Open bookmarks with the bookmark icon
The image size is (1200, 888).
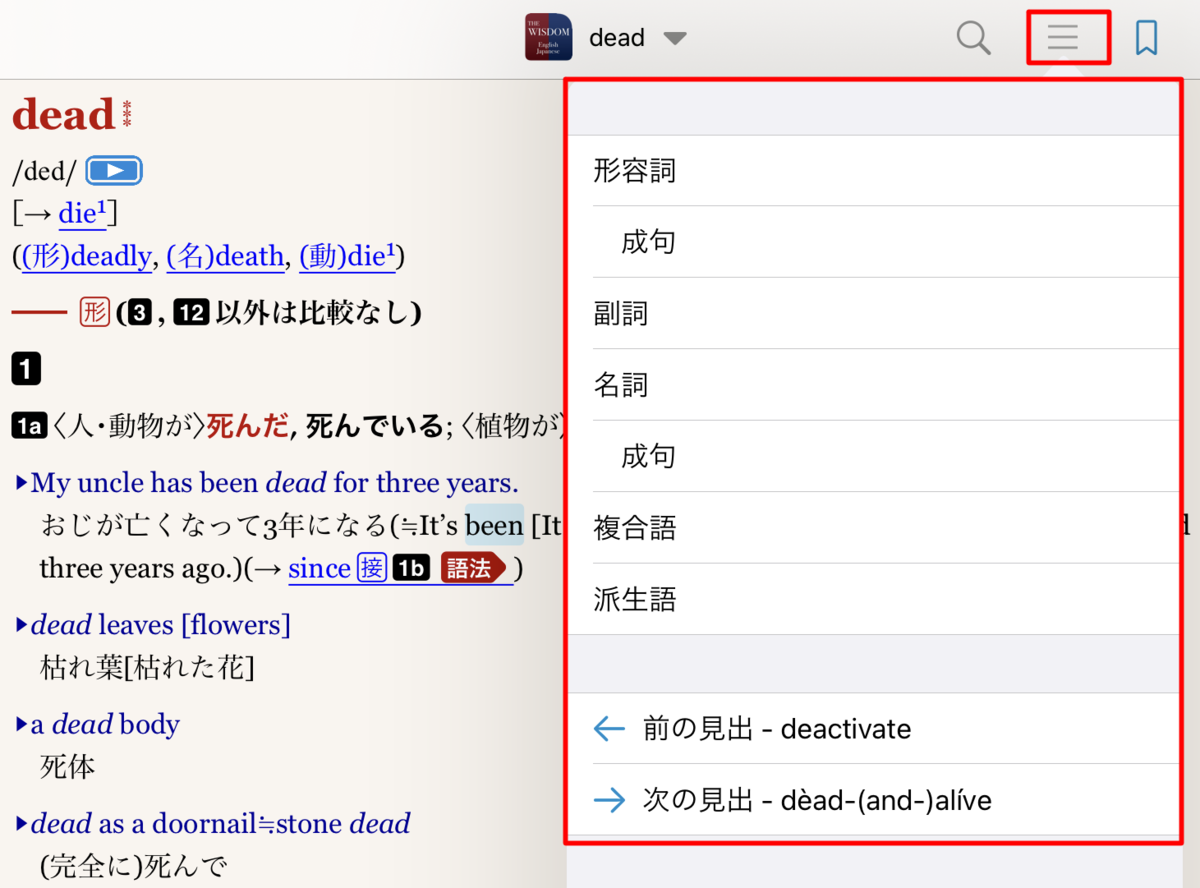click(1146, 37)
